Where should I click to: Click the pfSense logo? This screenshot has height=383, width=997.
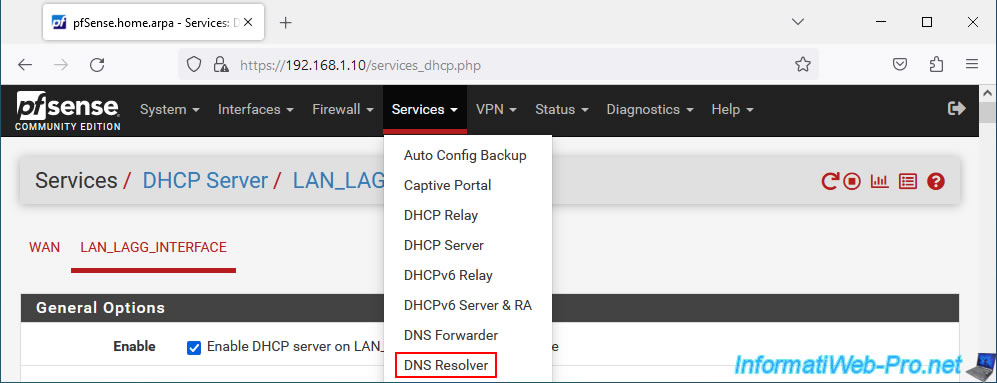(68, 111)
